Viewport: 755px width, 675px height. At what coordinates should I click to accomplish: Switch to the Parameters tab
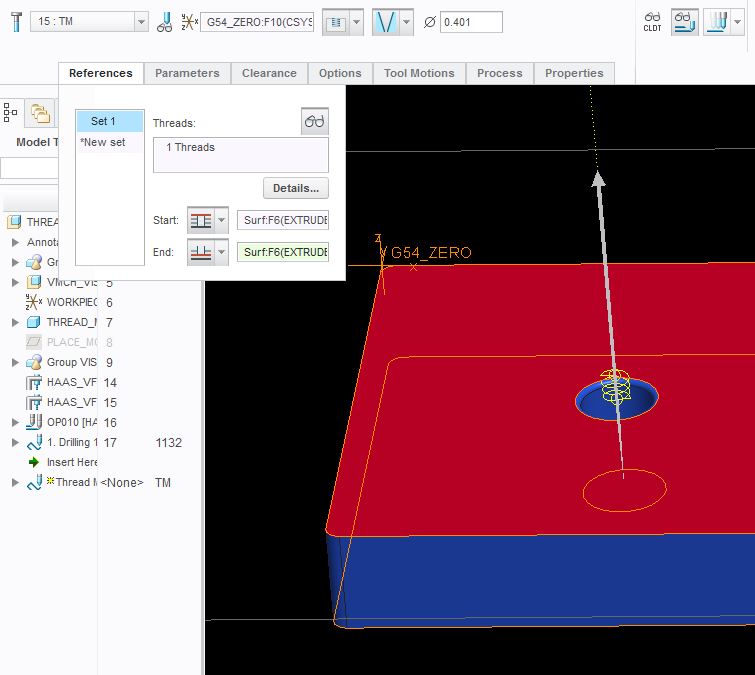187,73
